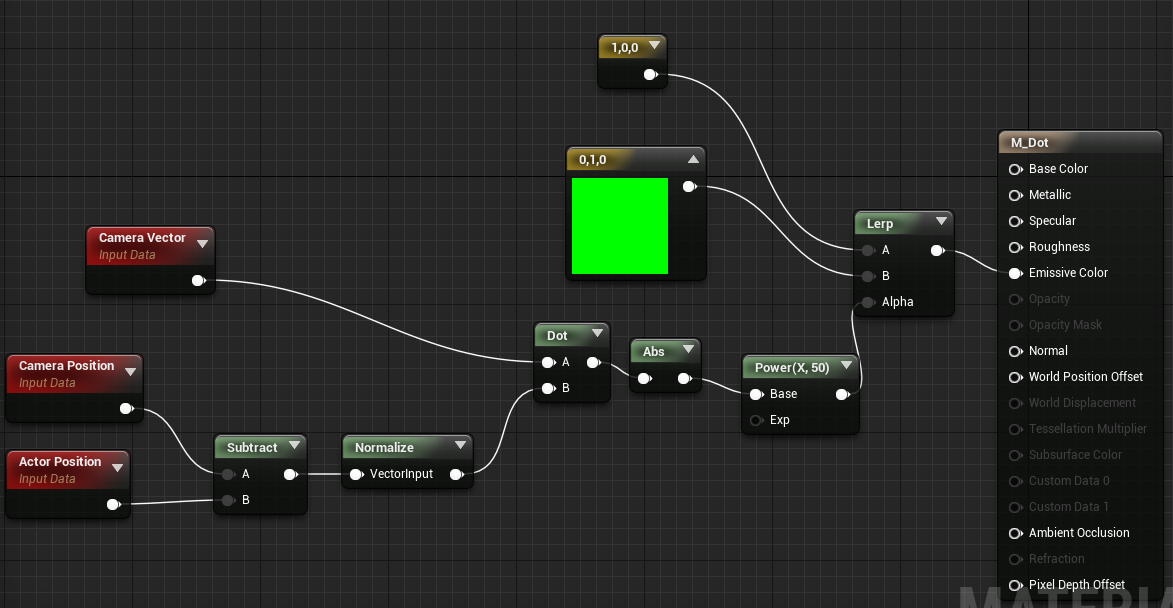1173x608 pixels.
Task: Click the Subtract node B input pin
Action: [x=229, y=500]
